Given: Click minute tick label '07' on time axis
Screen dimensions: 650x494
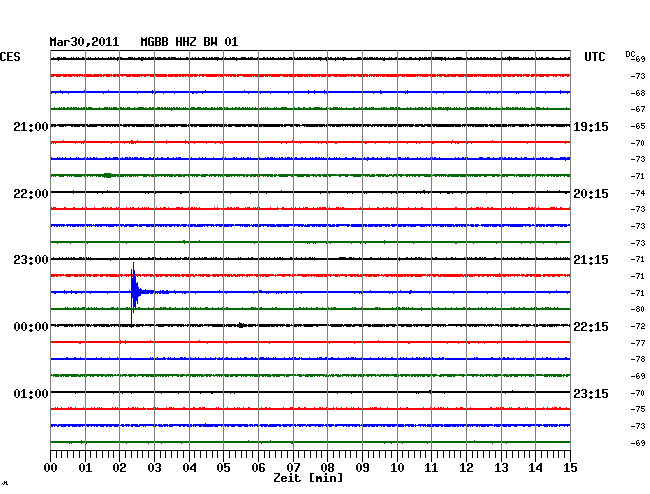Looking at the screenshot, I should pos(293,468).
